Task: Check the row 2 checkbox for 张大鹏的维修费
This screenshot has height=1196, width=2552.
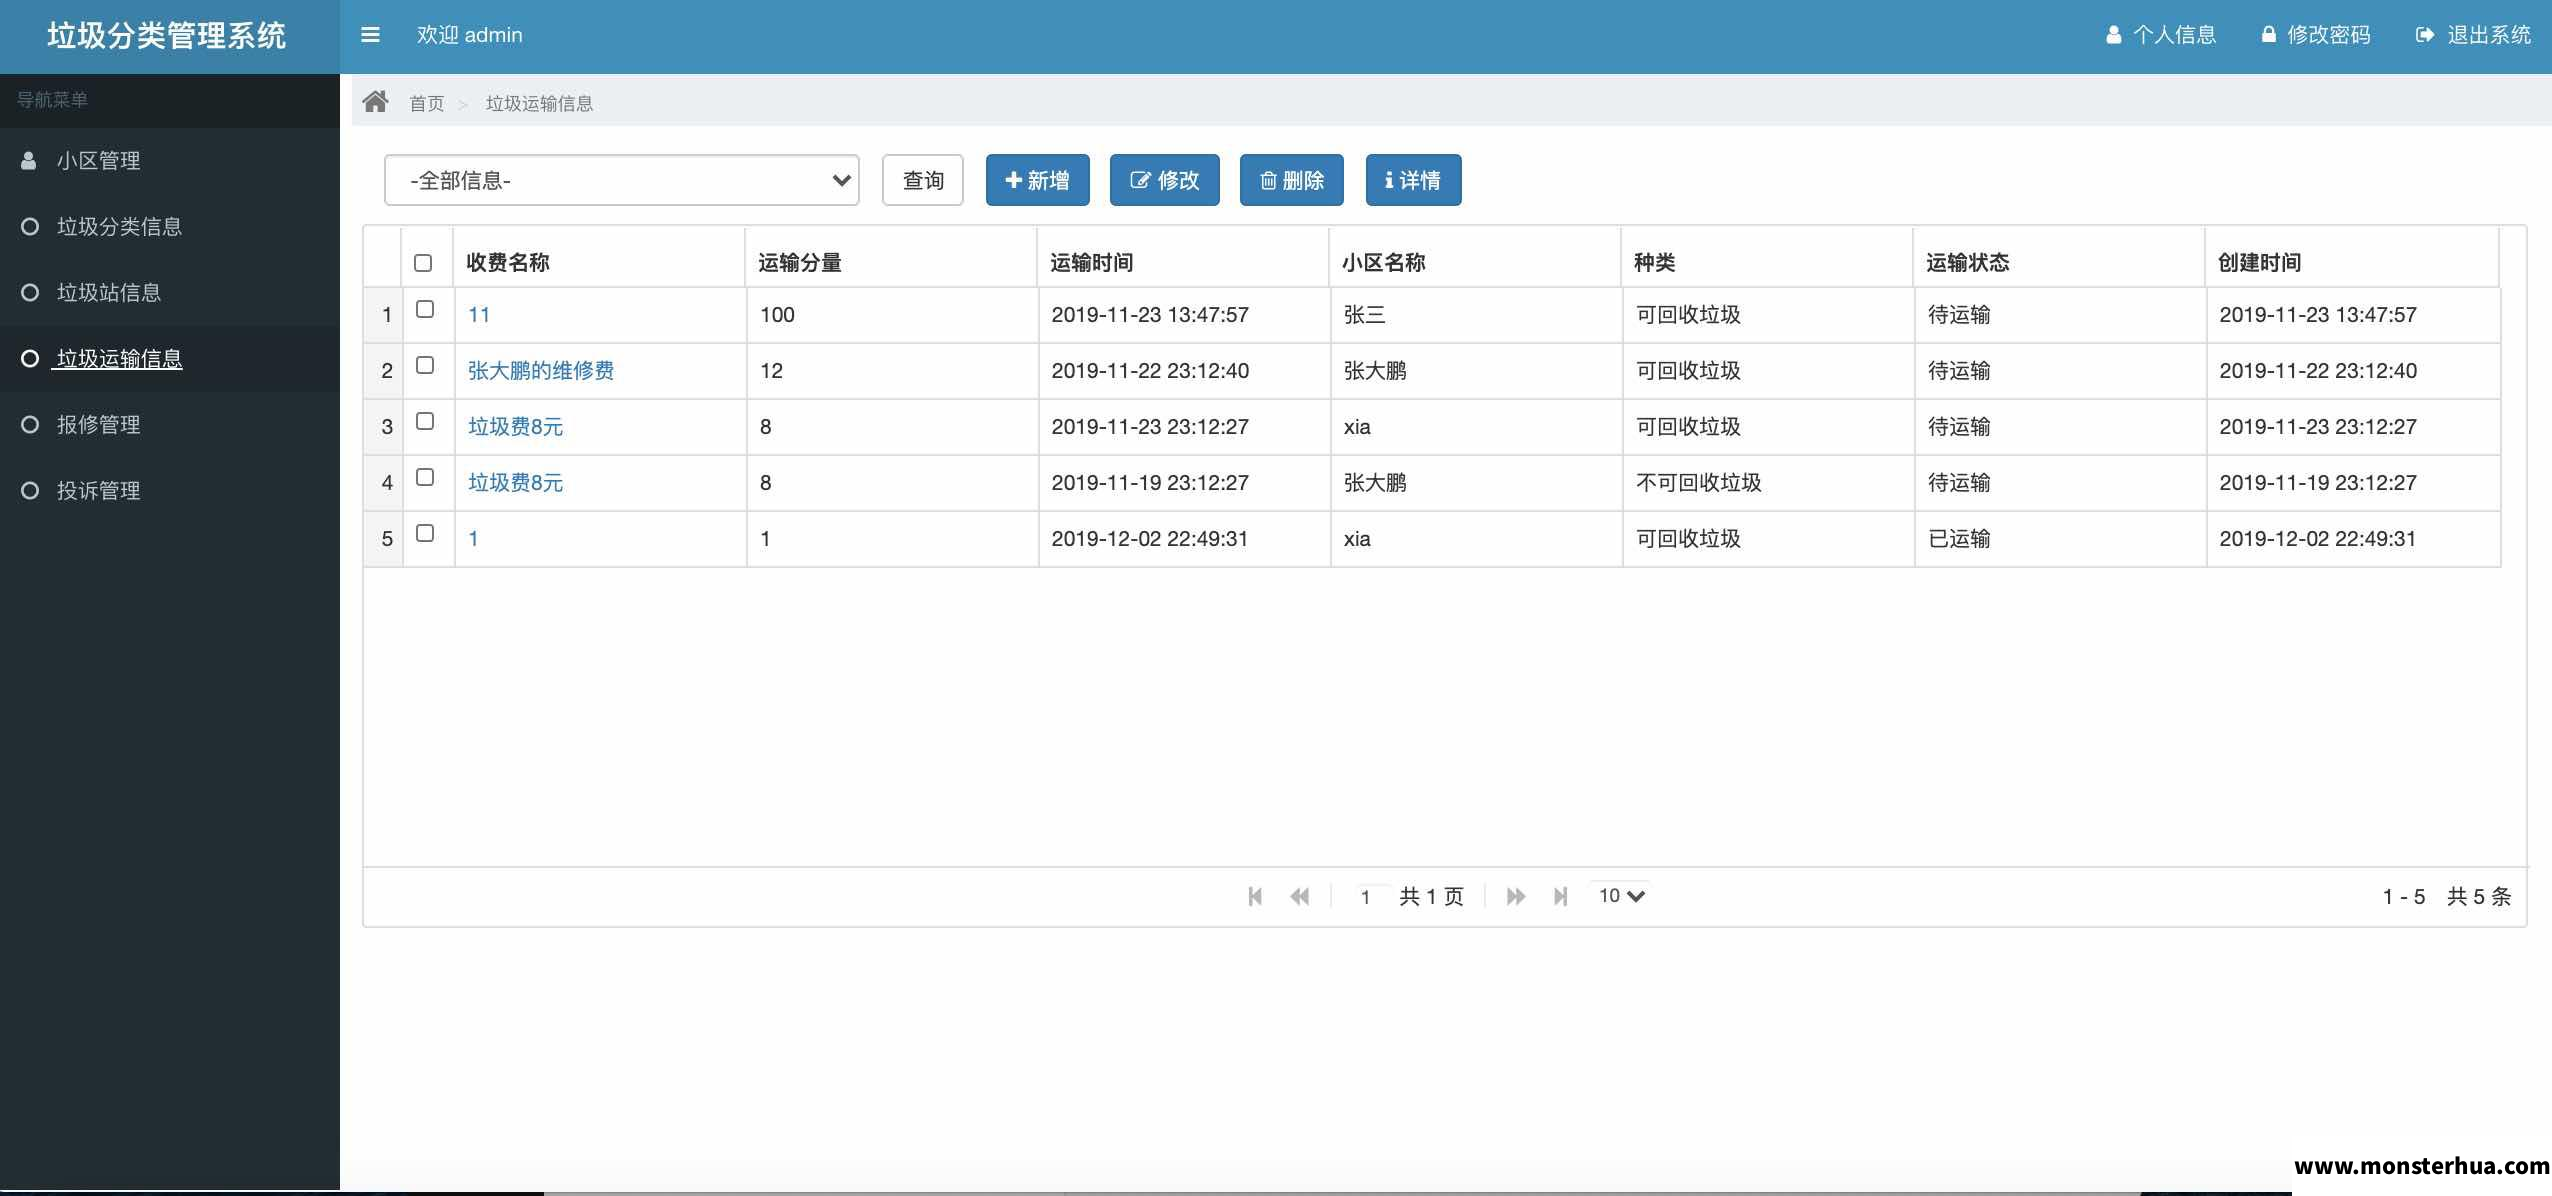Action: tap(425, 365)
